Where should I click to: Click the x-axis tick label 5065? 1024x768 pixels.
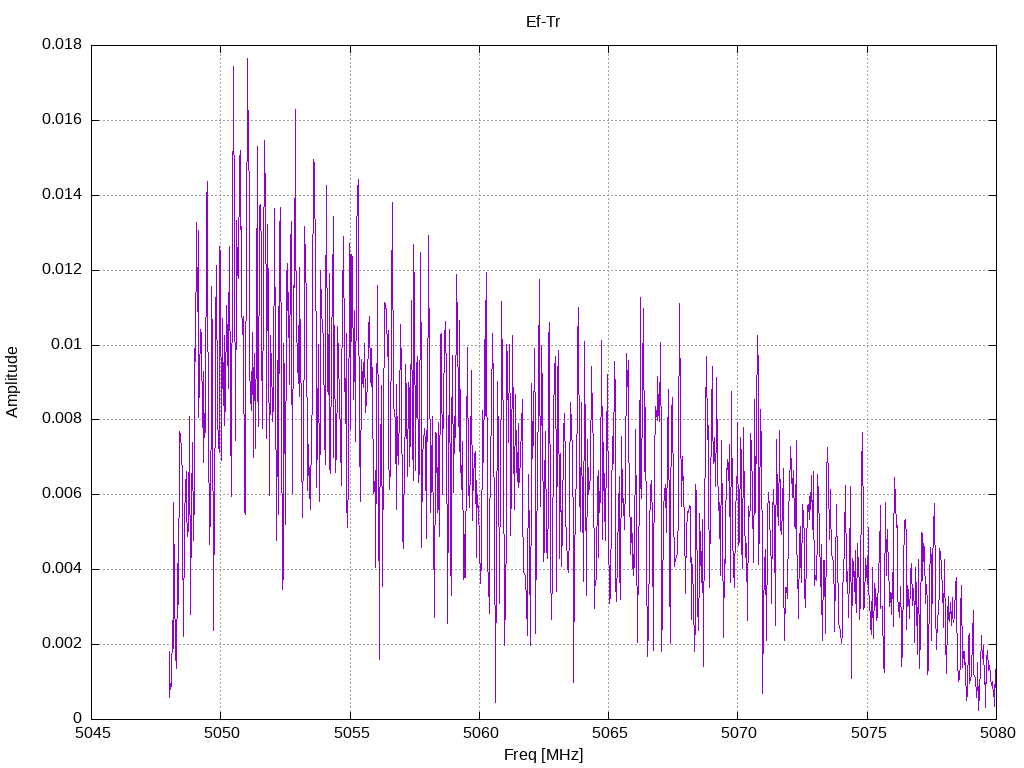click(x=610, y=733)
